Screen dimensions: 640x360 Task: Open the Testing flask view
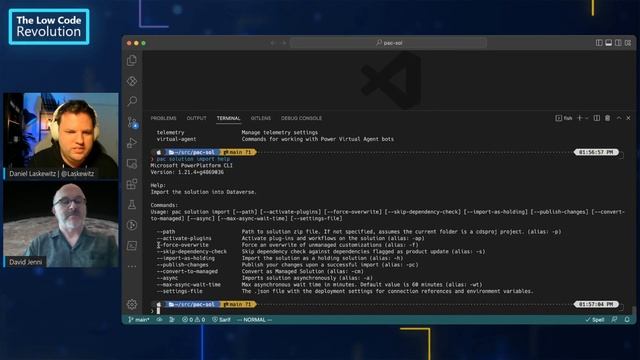[132, 204]
